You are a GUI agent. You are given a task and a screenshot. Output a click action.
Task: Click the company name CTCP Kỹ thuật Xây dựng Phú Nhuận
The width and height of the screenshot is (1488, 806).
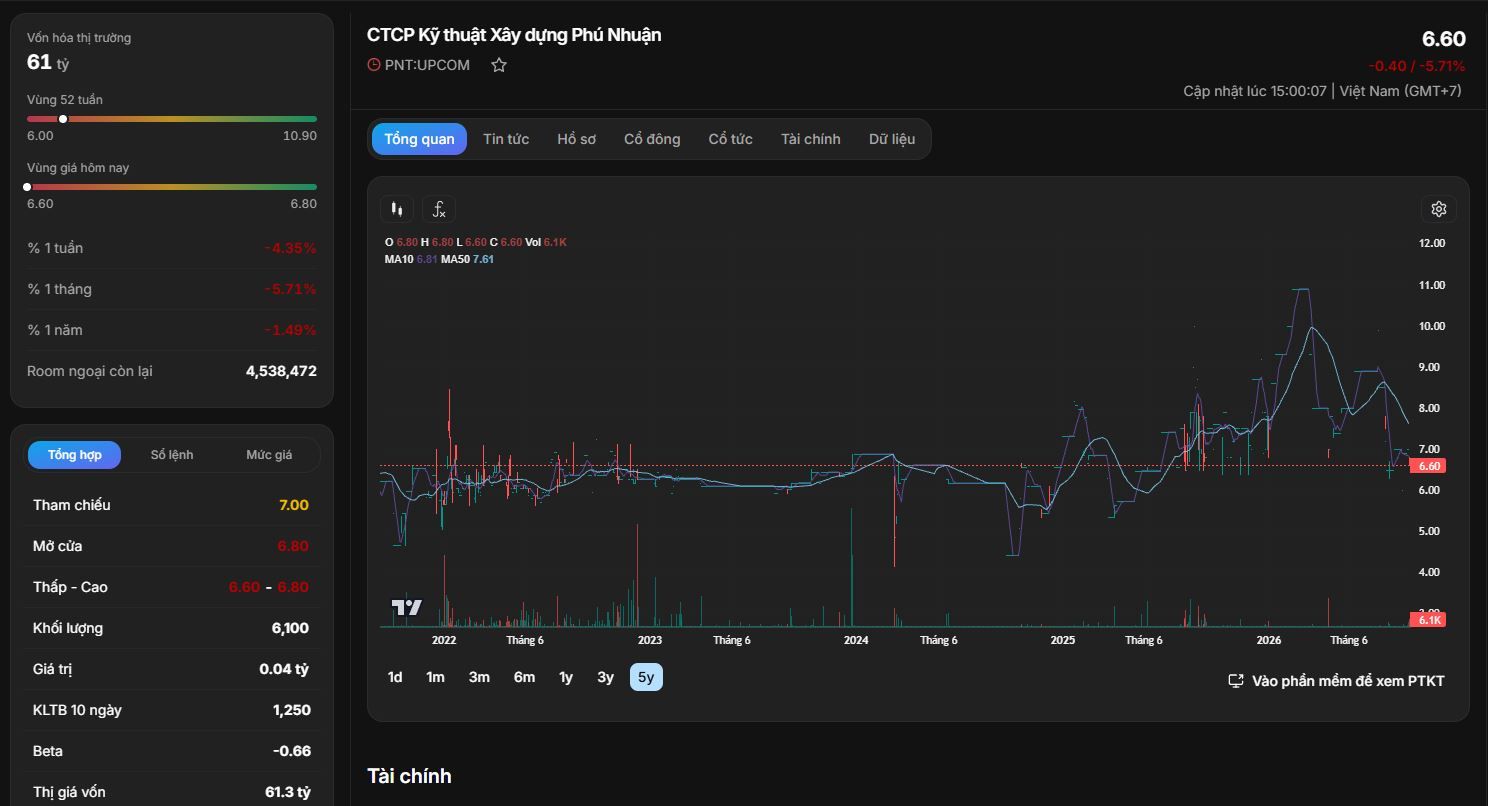[514, 35]
